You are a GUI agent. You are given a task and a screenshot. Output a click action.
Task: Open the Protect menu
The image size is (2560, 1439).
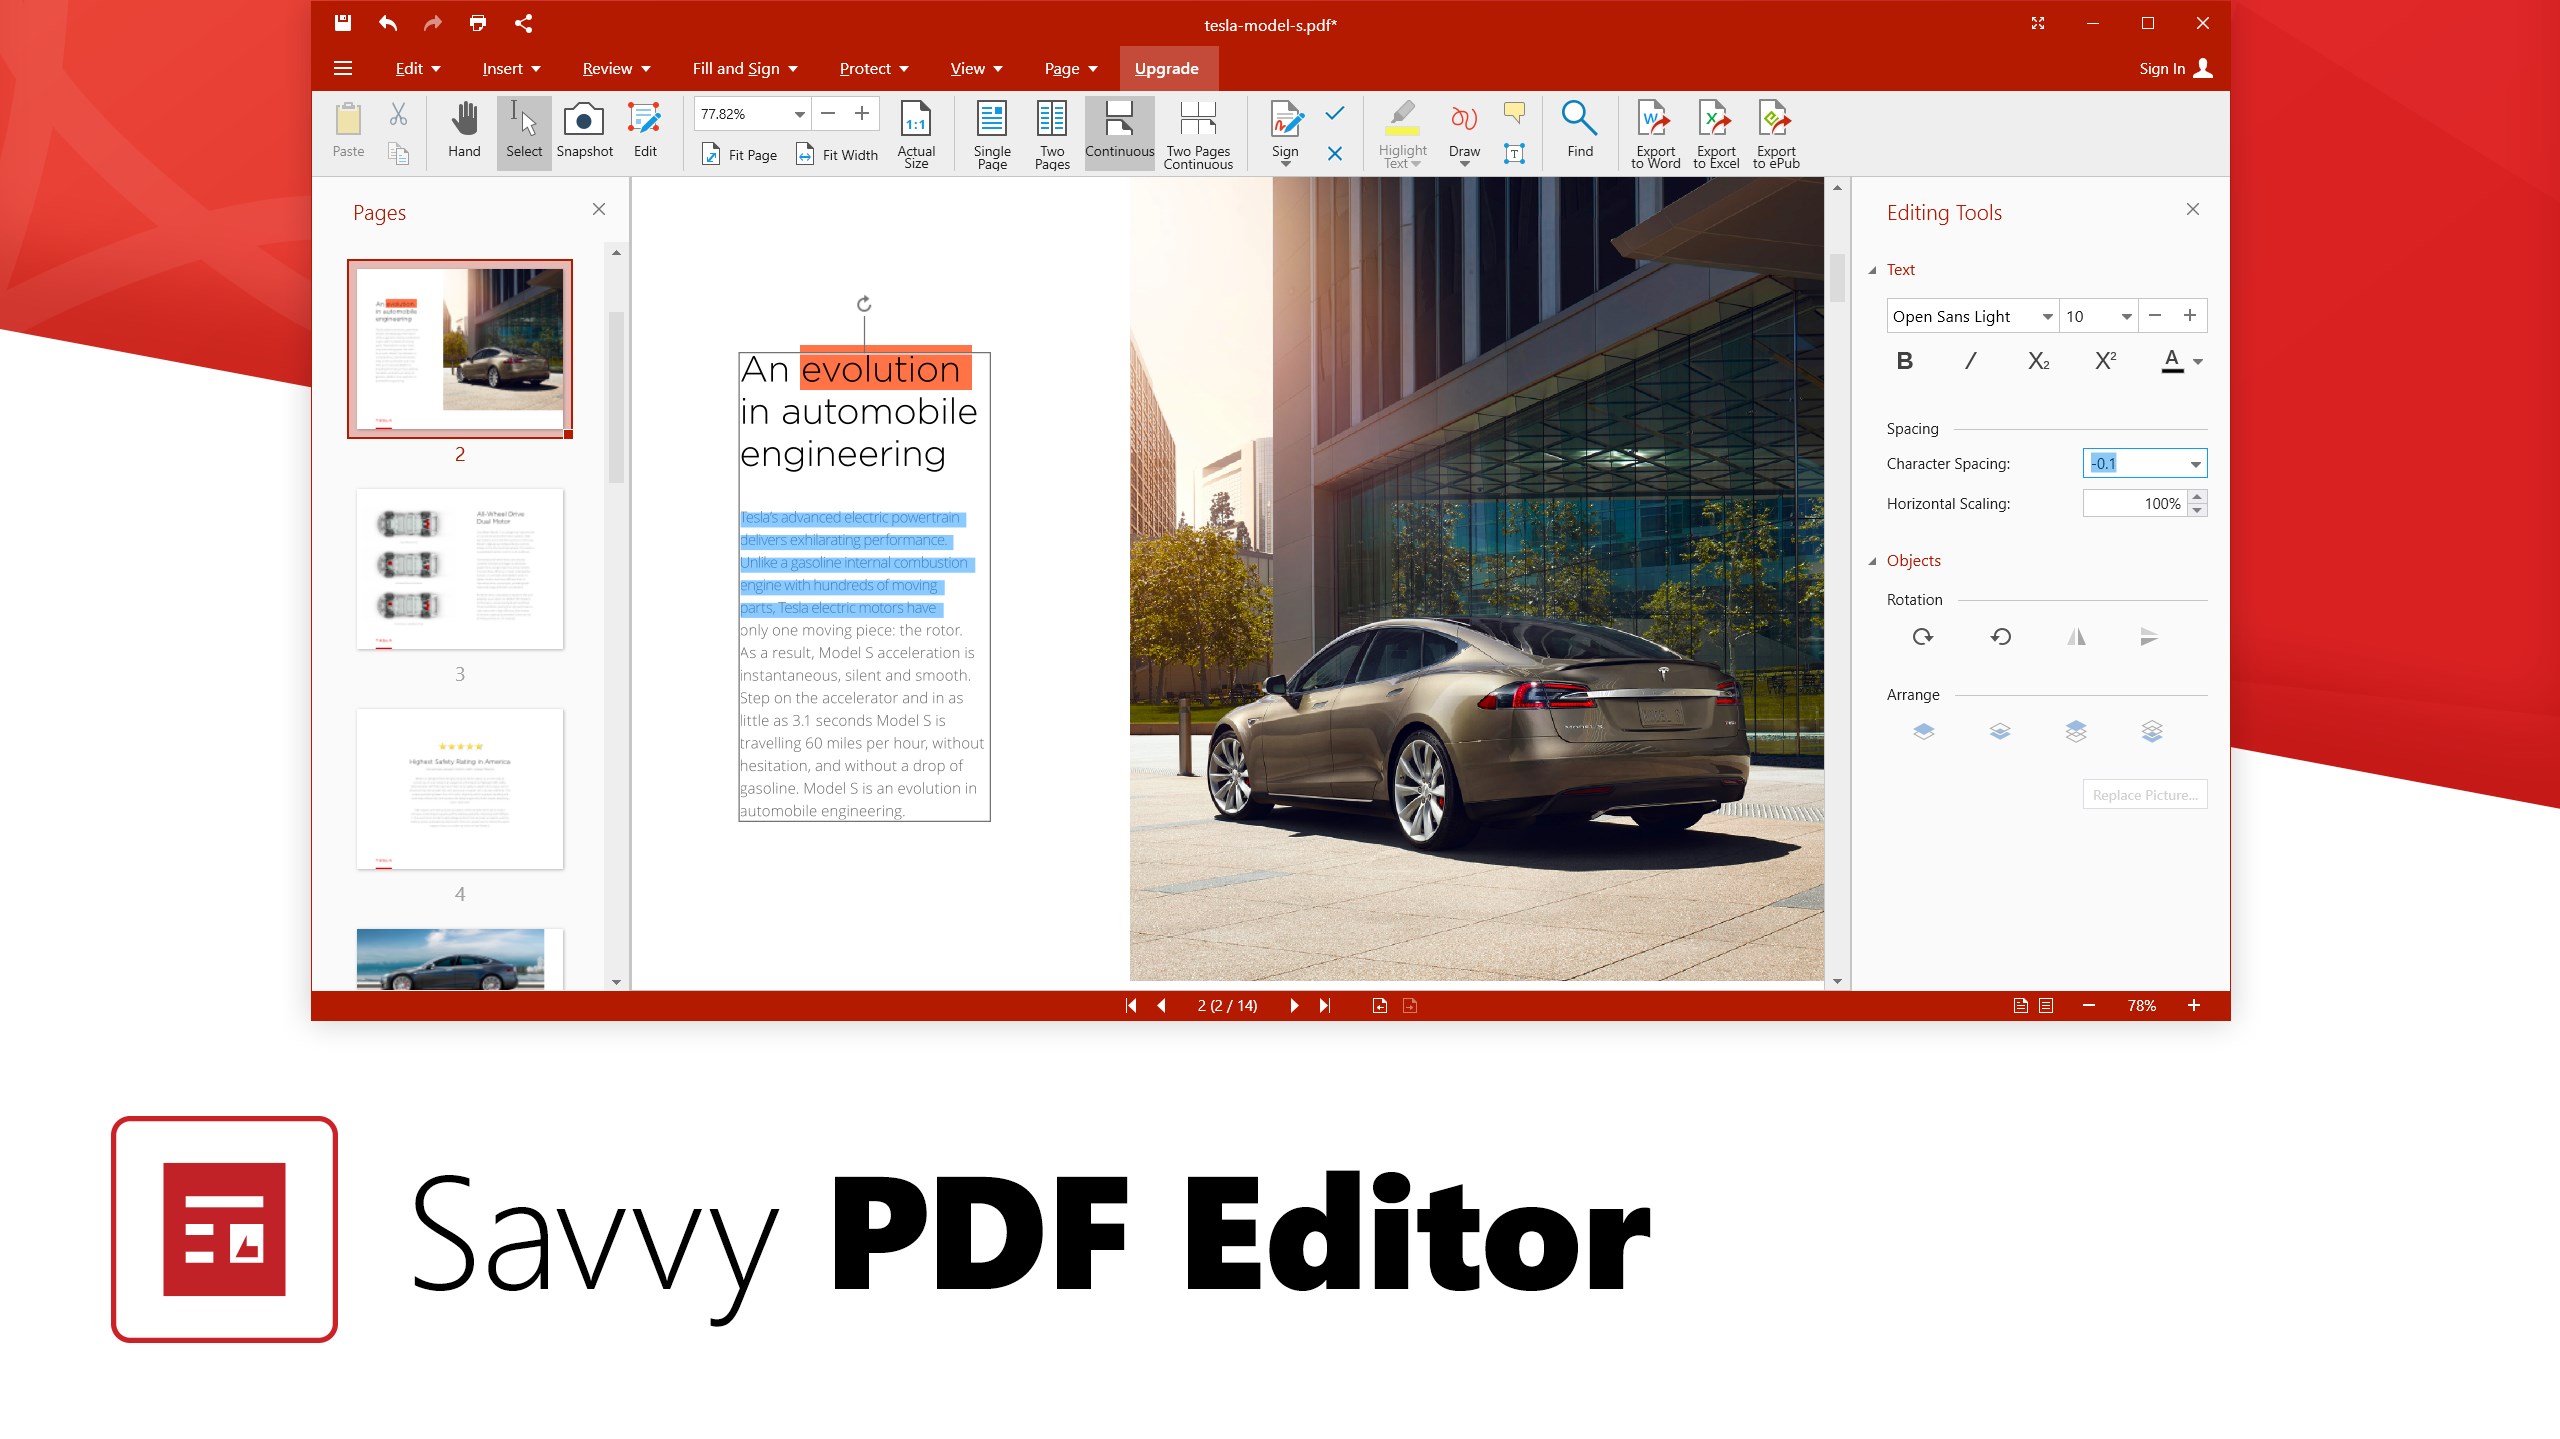[x=873, y=68]
